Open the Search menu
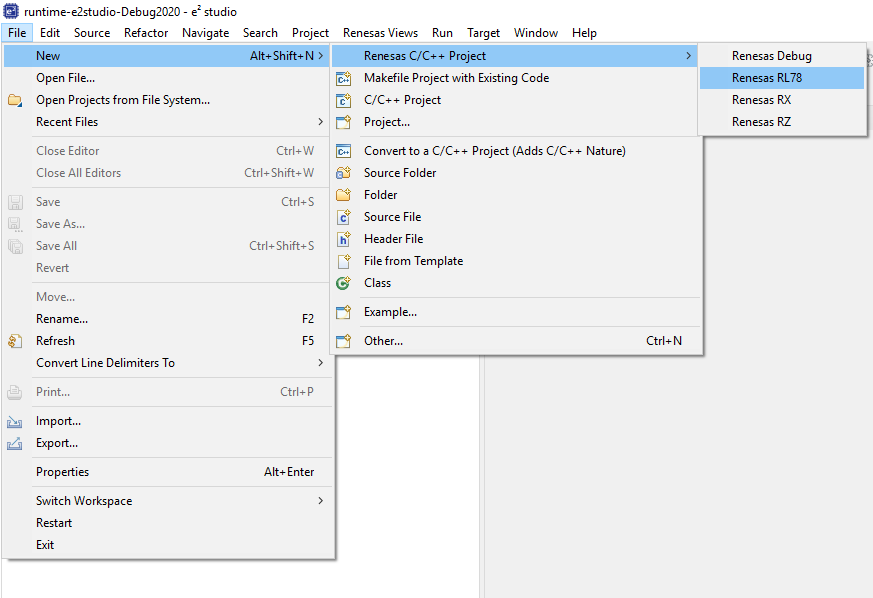The height and width of the screenshot is (598, 873). [x=260, y=33]
